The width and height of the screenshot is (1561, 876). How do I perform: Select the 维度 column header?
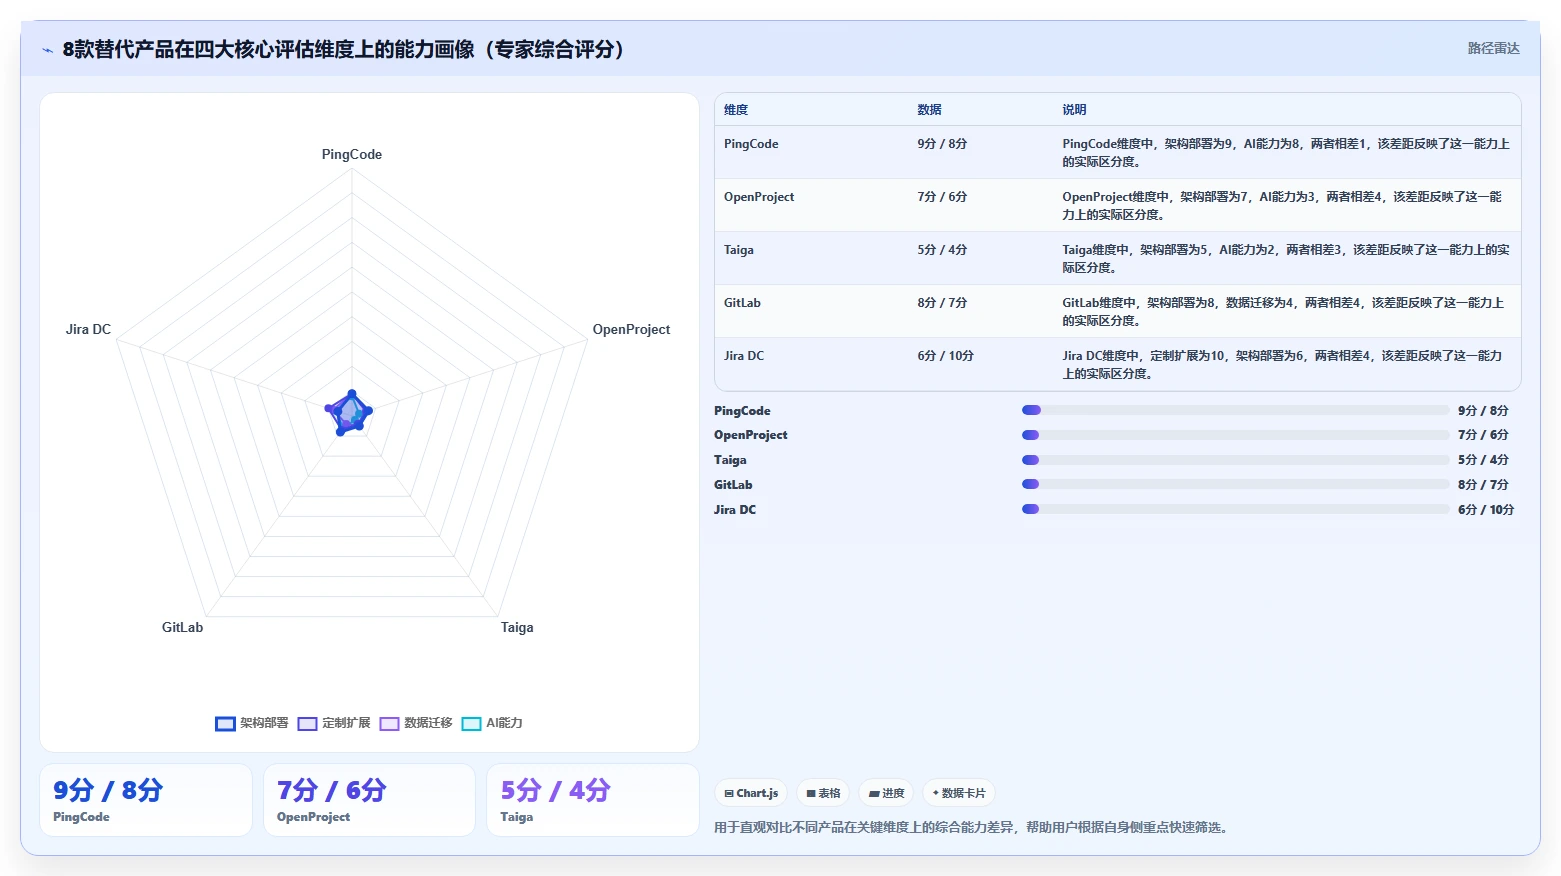click(736, 110)
